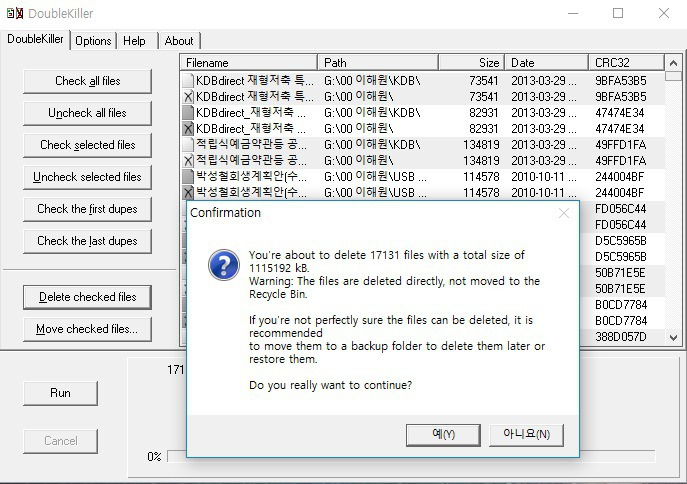The image size is (687, 484).
Task: Click the vertical scrollbar thumb of file list
Action: [x=673, y=76]
